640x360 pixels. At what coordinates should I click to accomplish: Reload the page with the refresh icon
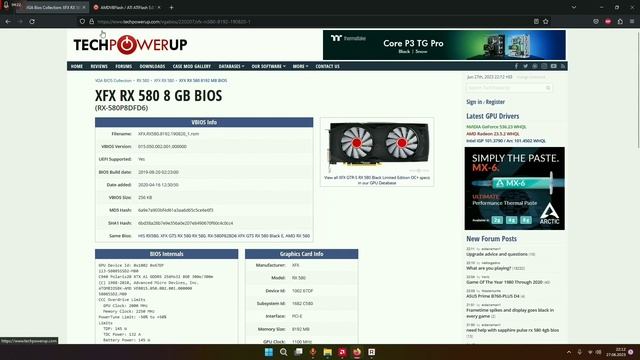(32, 21)
